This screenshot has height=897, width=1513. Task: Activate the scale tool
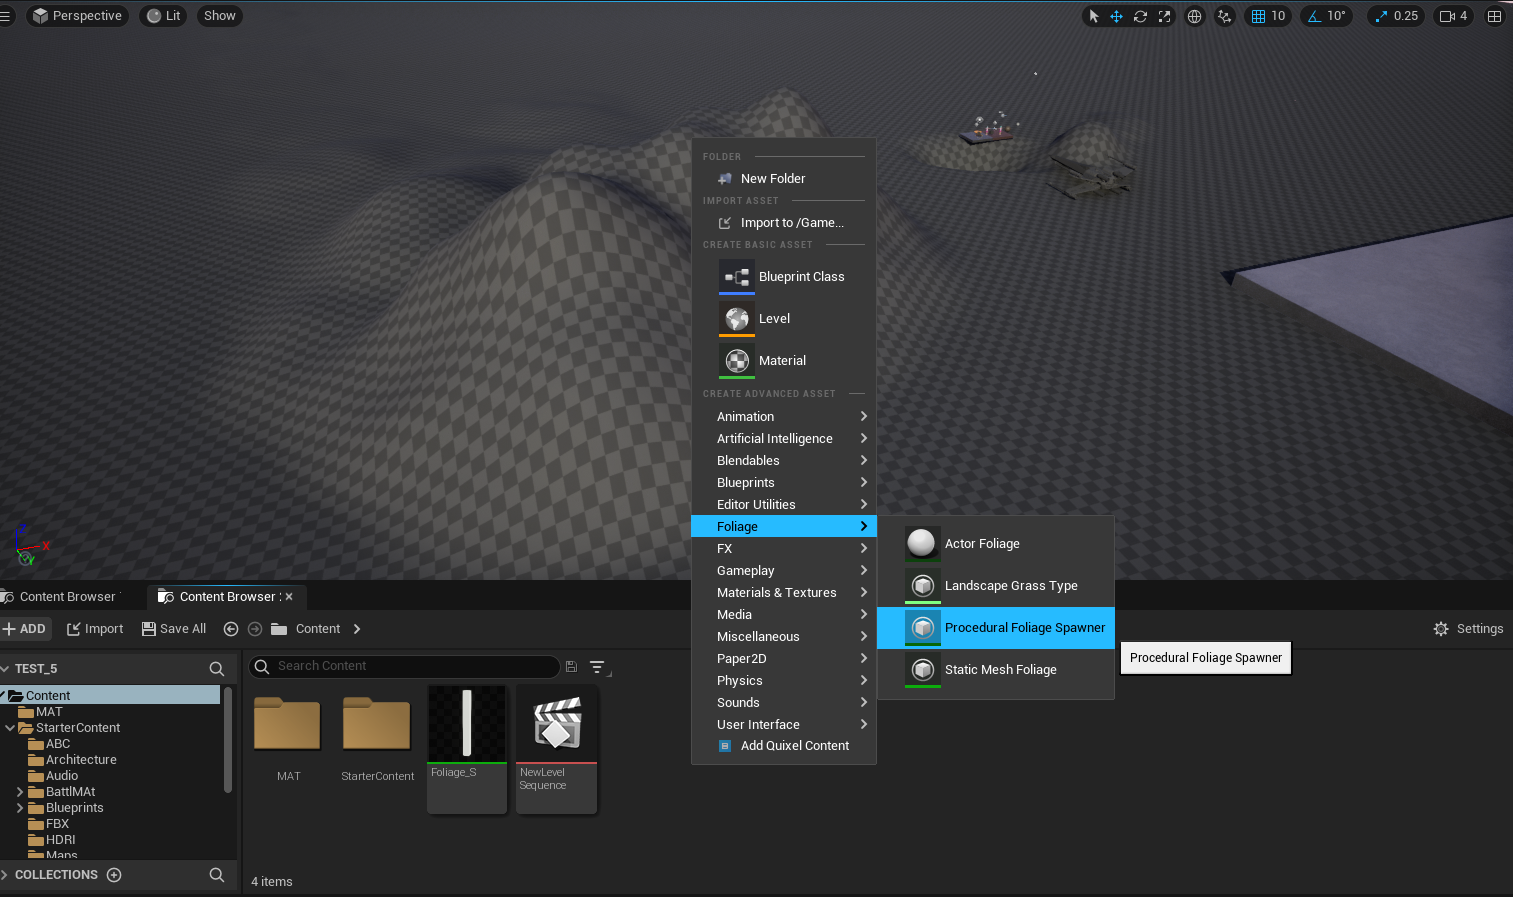(1164, 16)
